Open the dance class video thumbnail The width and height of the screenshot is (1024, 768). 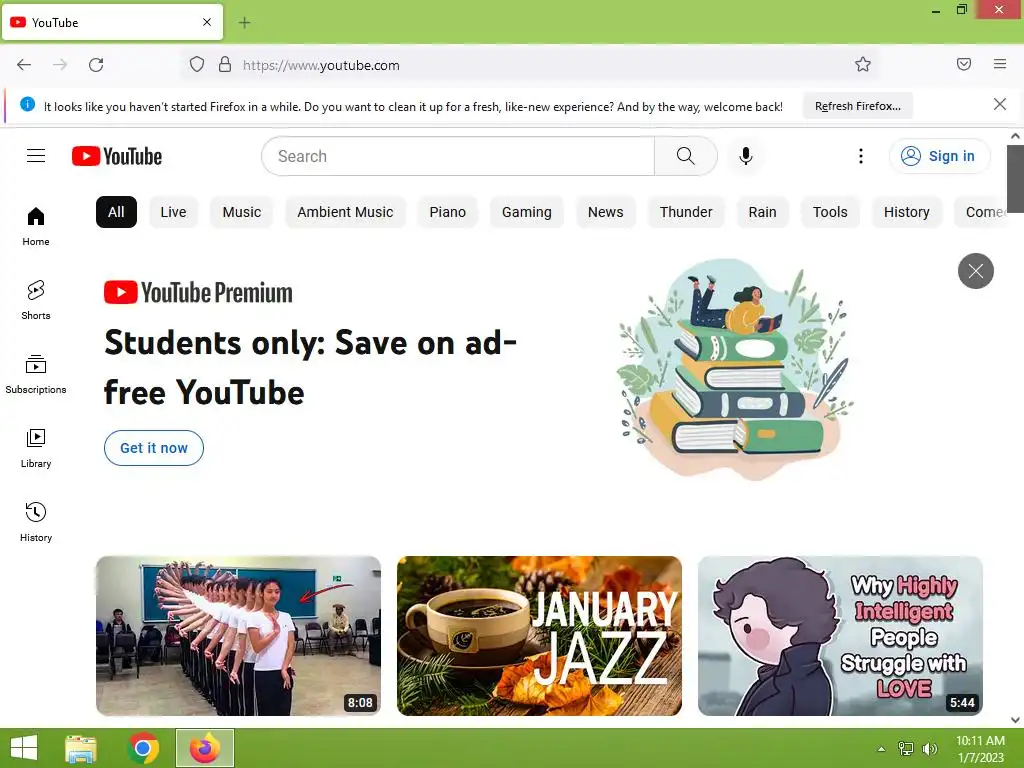point(238,636)
